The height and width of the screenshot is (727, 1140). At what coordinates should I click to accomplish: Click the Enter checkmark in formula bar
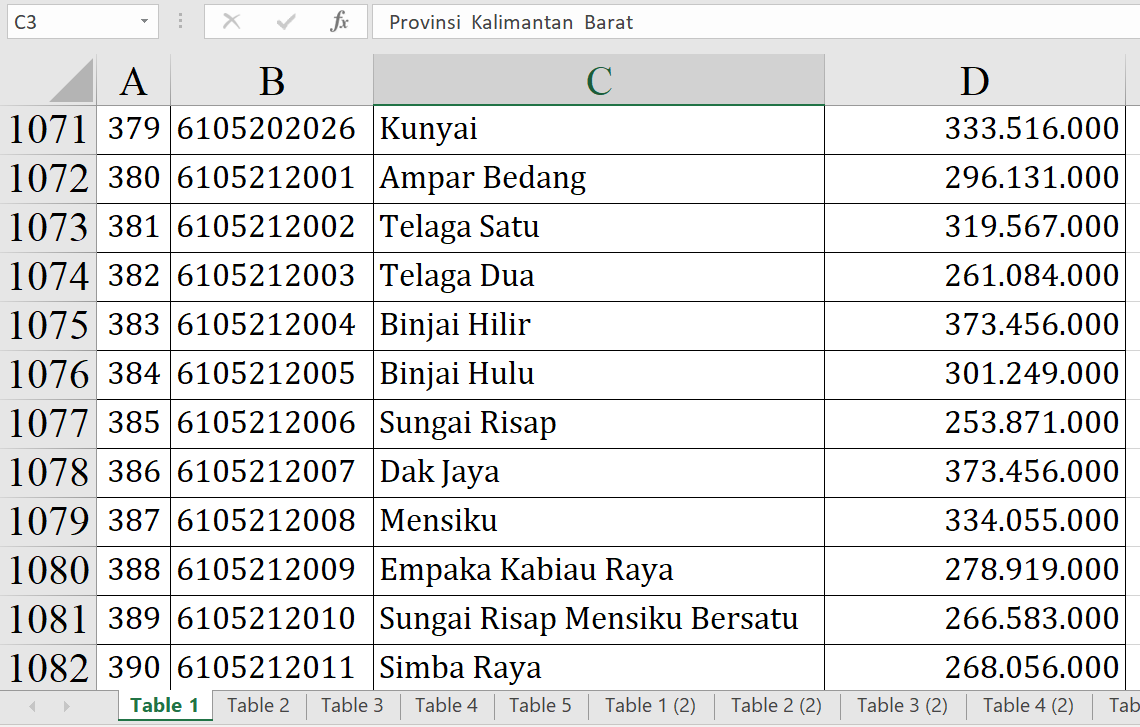(x=286, y=22)
